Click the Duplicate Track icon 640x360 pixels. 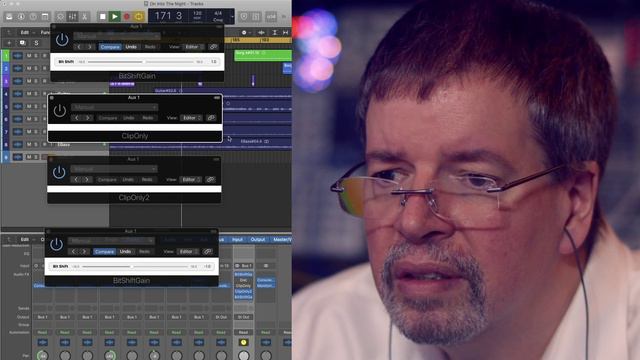click(22, 43)
